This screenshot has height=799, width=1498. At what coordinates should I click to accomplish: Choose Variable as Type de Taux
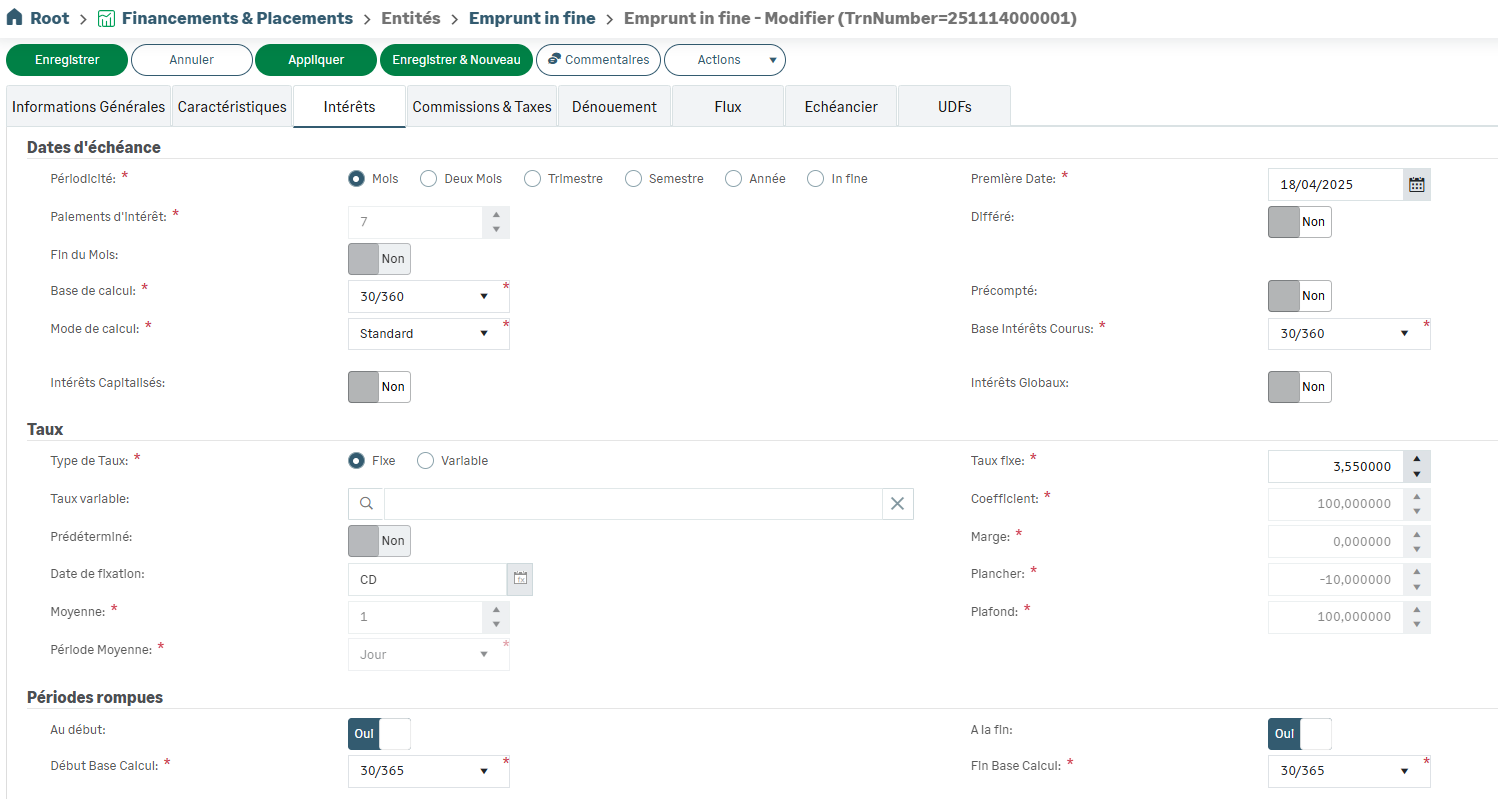(x=426, y=461)
